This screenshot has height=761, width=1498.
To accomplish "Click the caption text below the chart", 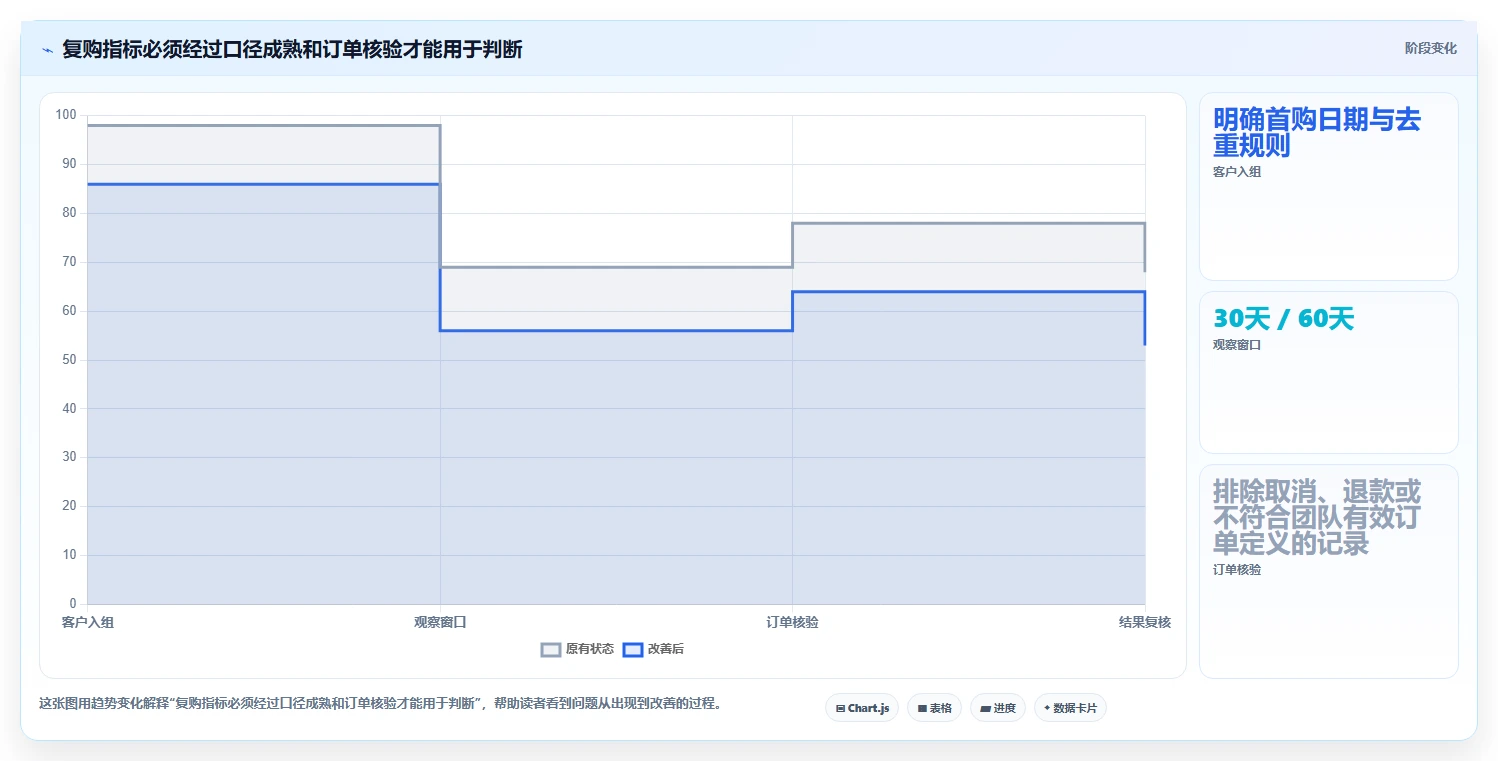I will point(380,703).
